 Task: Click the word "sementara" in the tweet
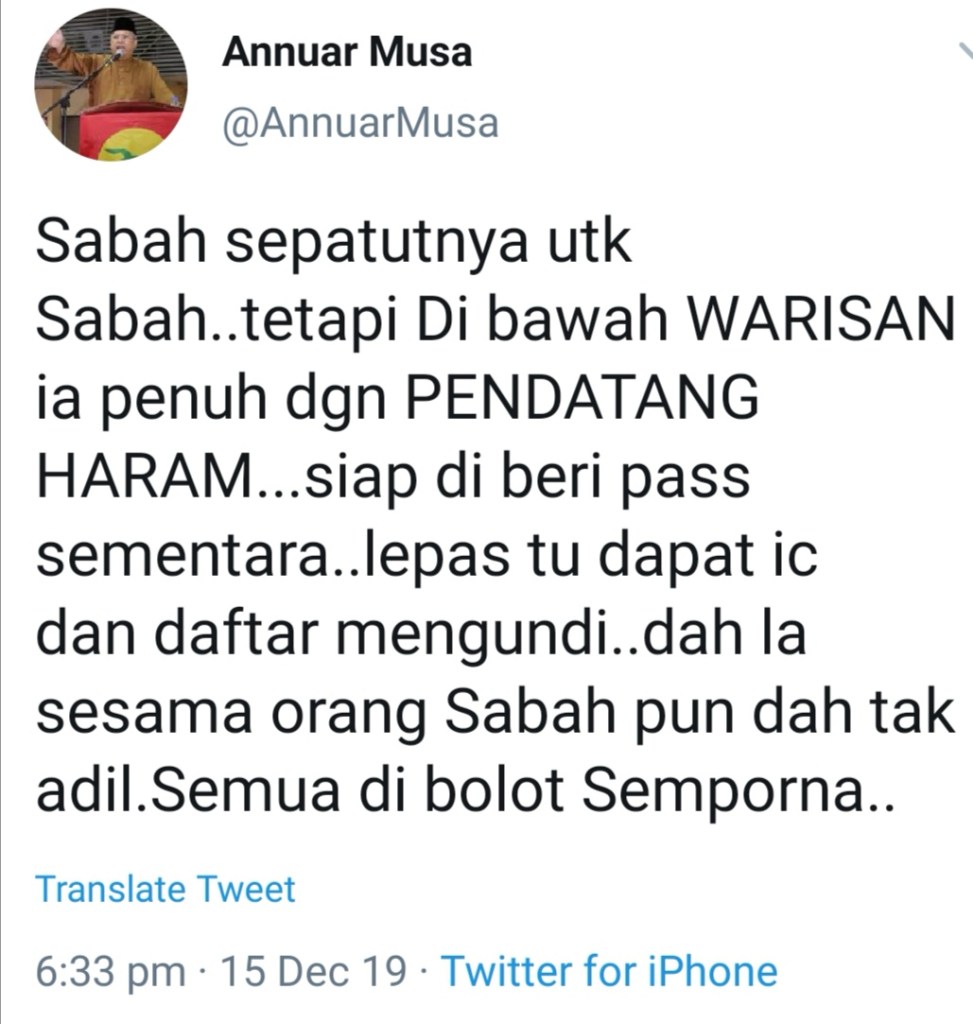pos(182,556)
